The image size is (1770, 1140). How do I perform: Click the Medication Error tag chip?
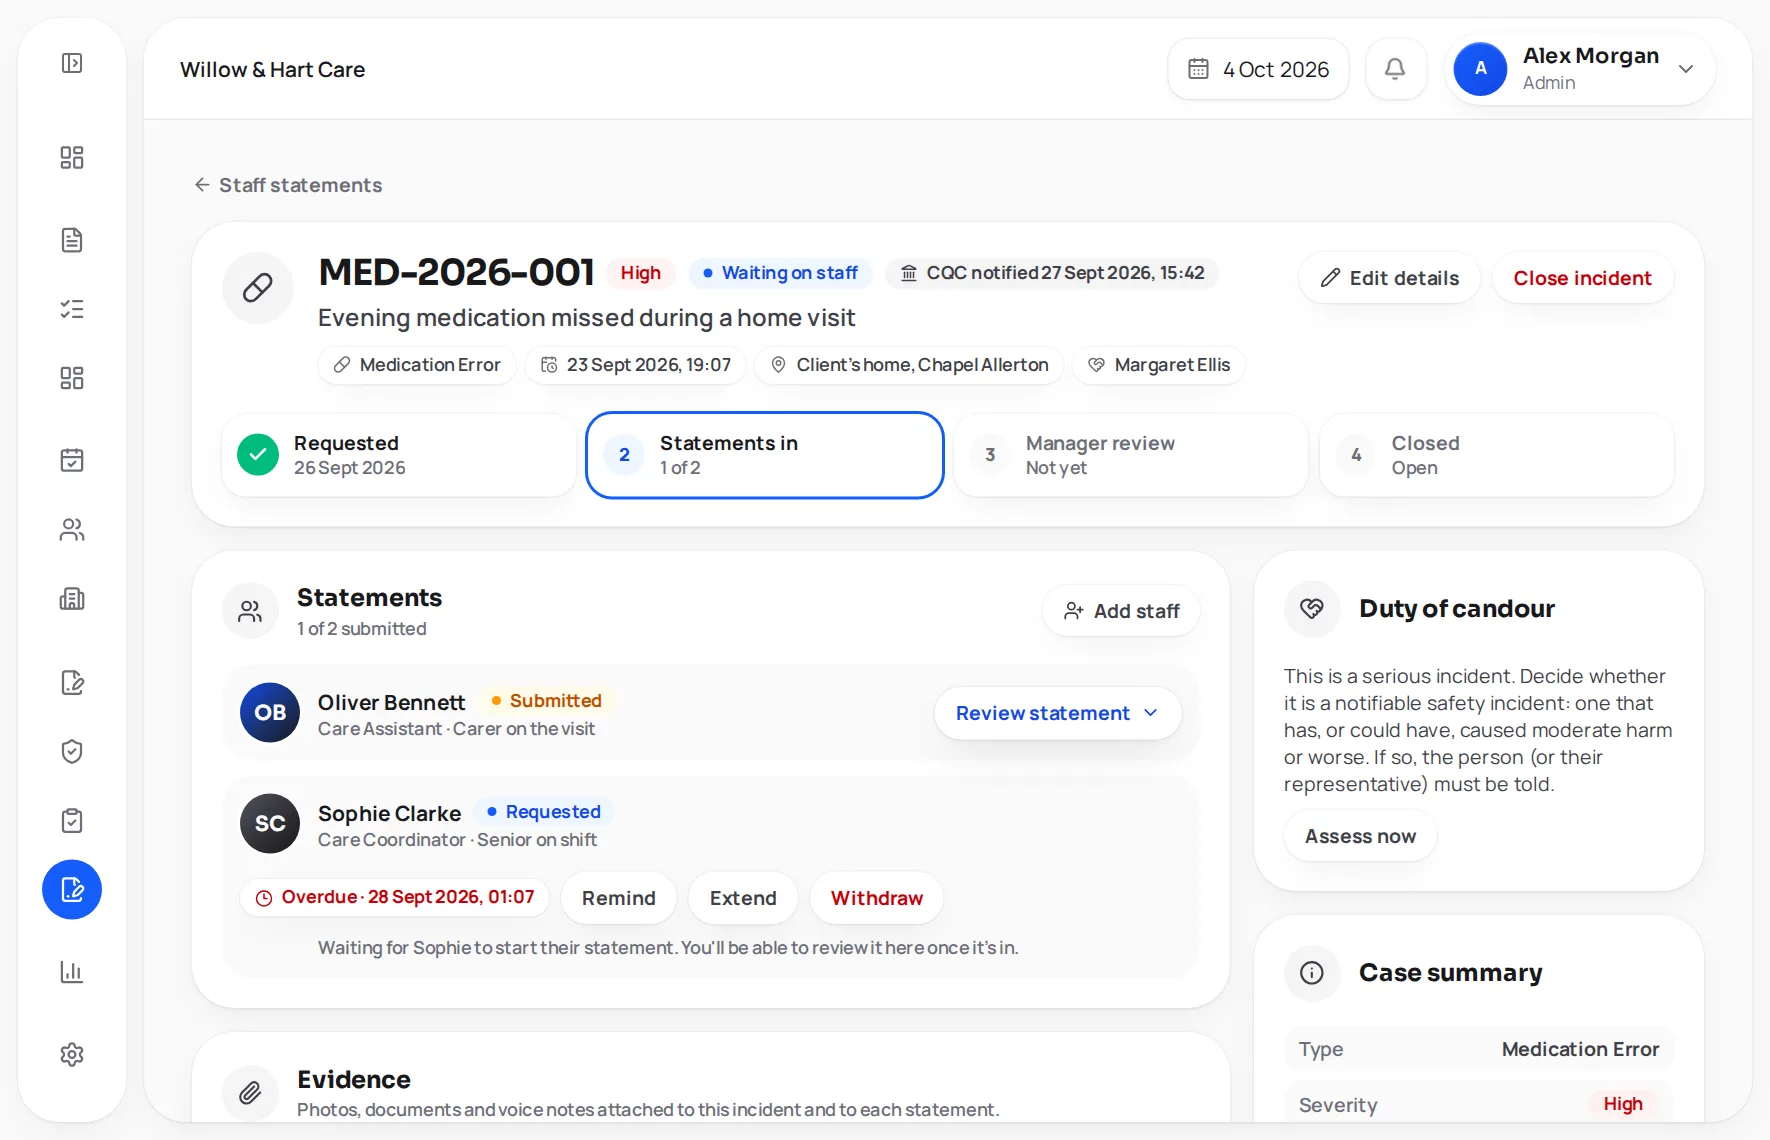pos(417,365)
